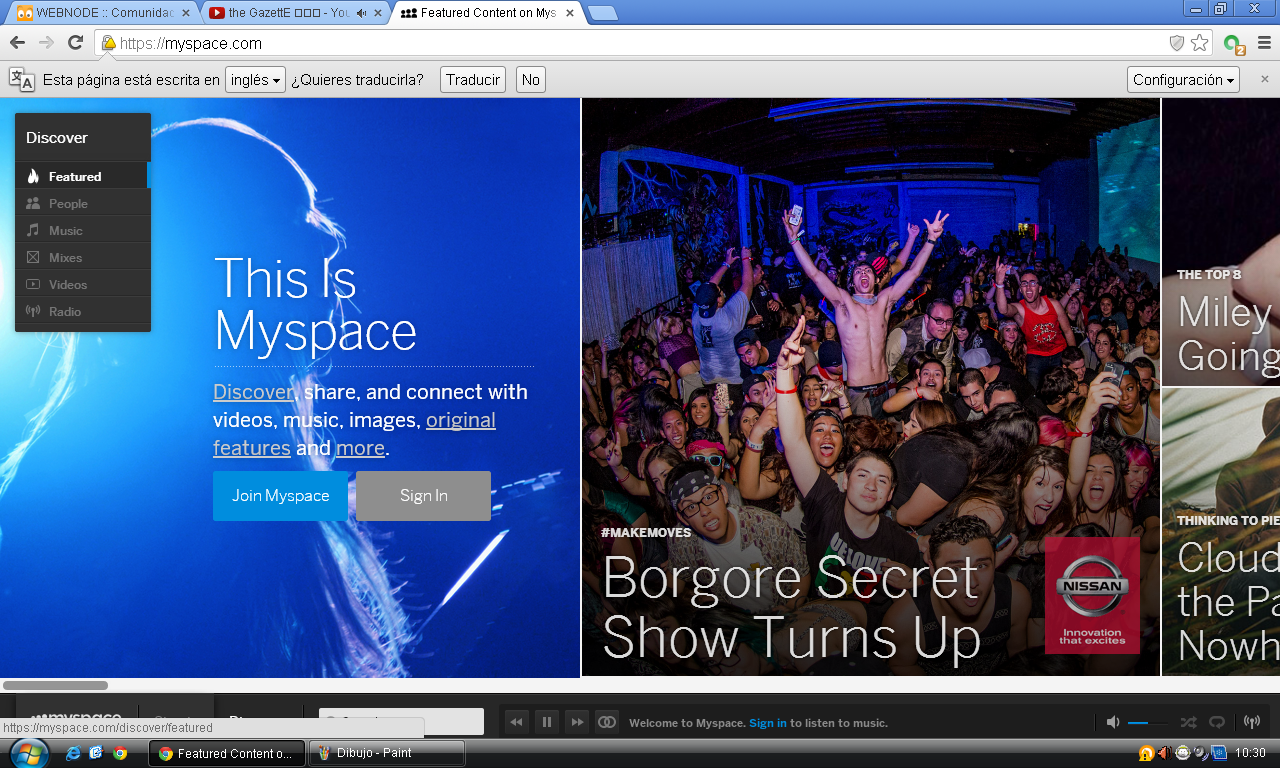The width and height of the screenshot is (1280, 768).
Task: Toggle repeat in the music player
Action: [x=1217, y=722]
